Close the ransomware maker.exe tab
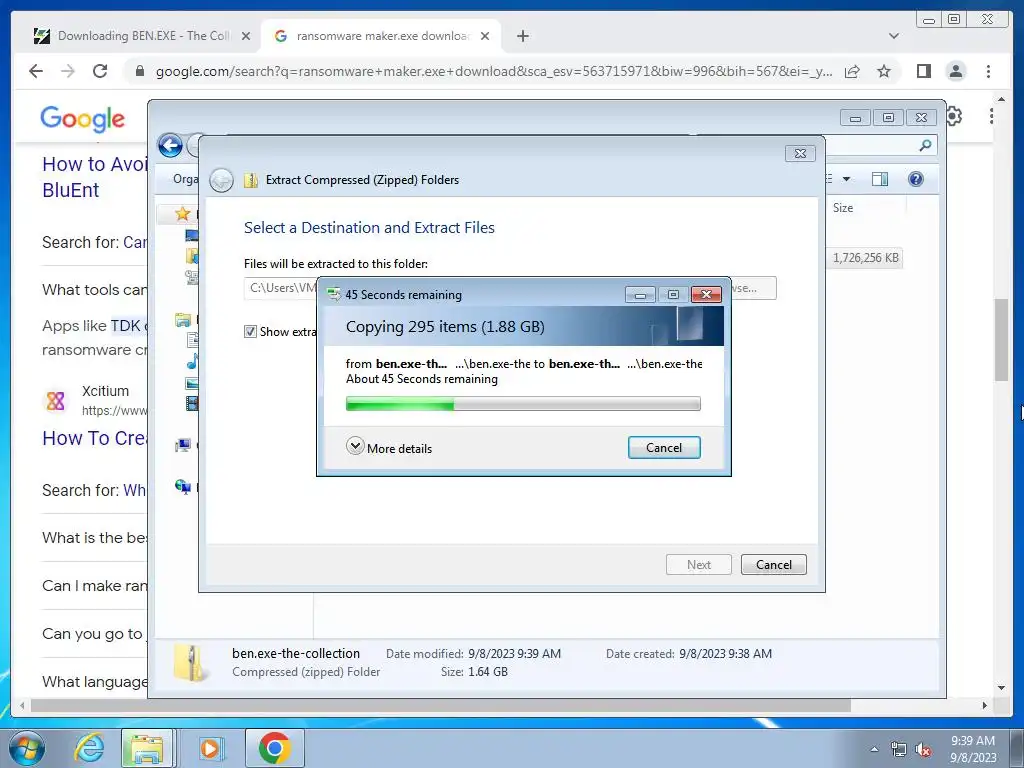Screen dimensions: 1024x768 tap(485, 36)
